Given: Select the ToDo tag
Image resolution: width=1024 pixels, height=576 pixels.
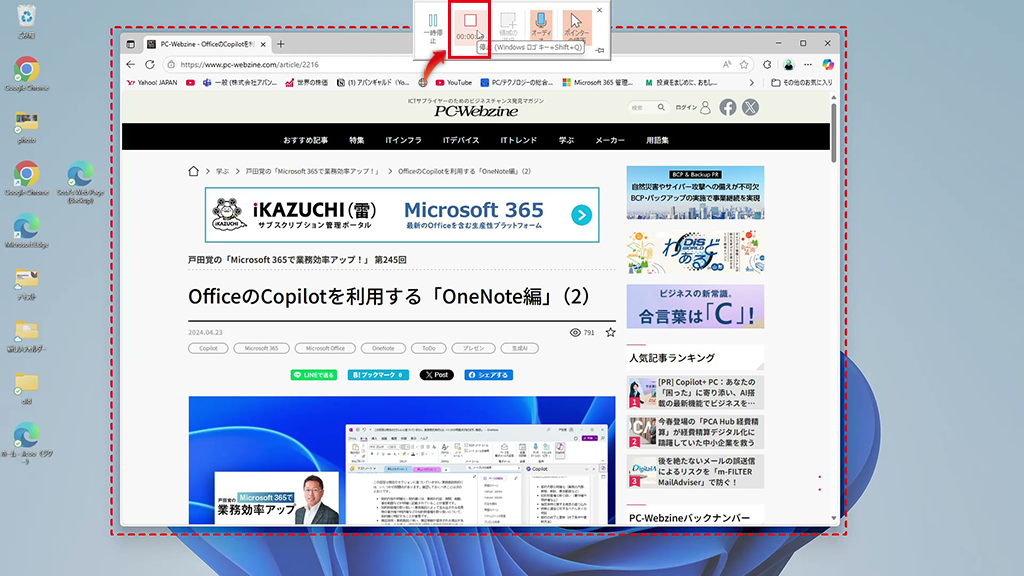Looking at the screenshot, I should (428, 349).
